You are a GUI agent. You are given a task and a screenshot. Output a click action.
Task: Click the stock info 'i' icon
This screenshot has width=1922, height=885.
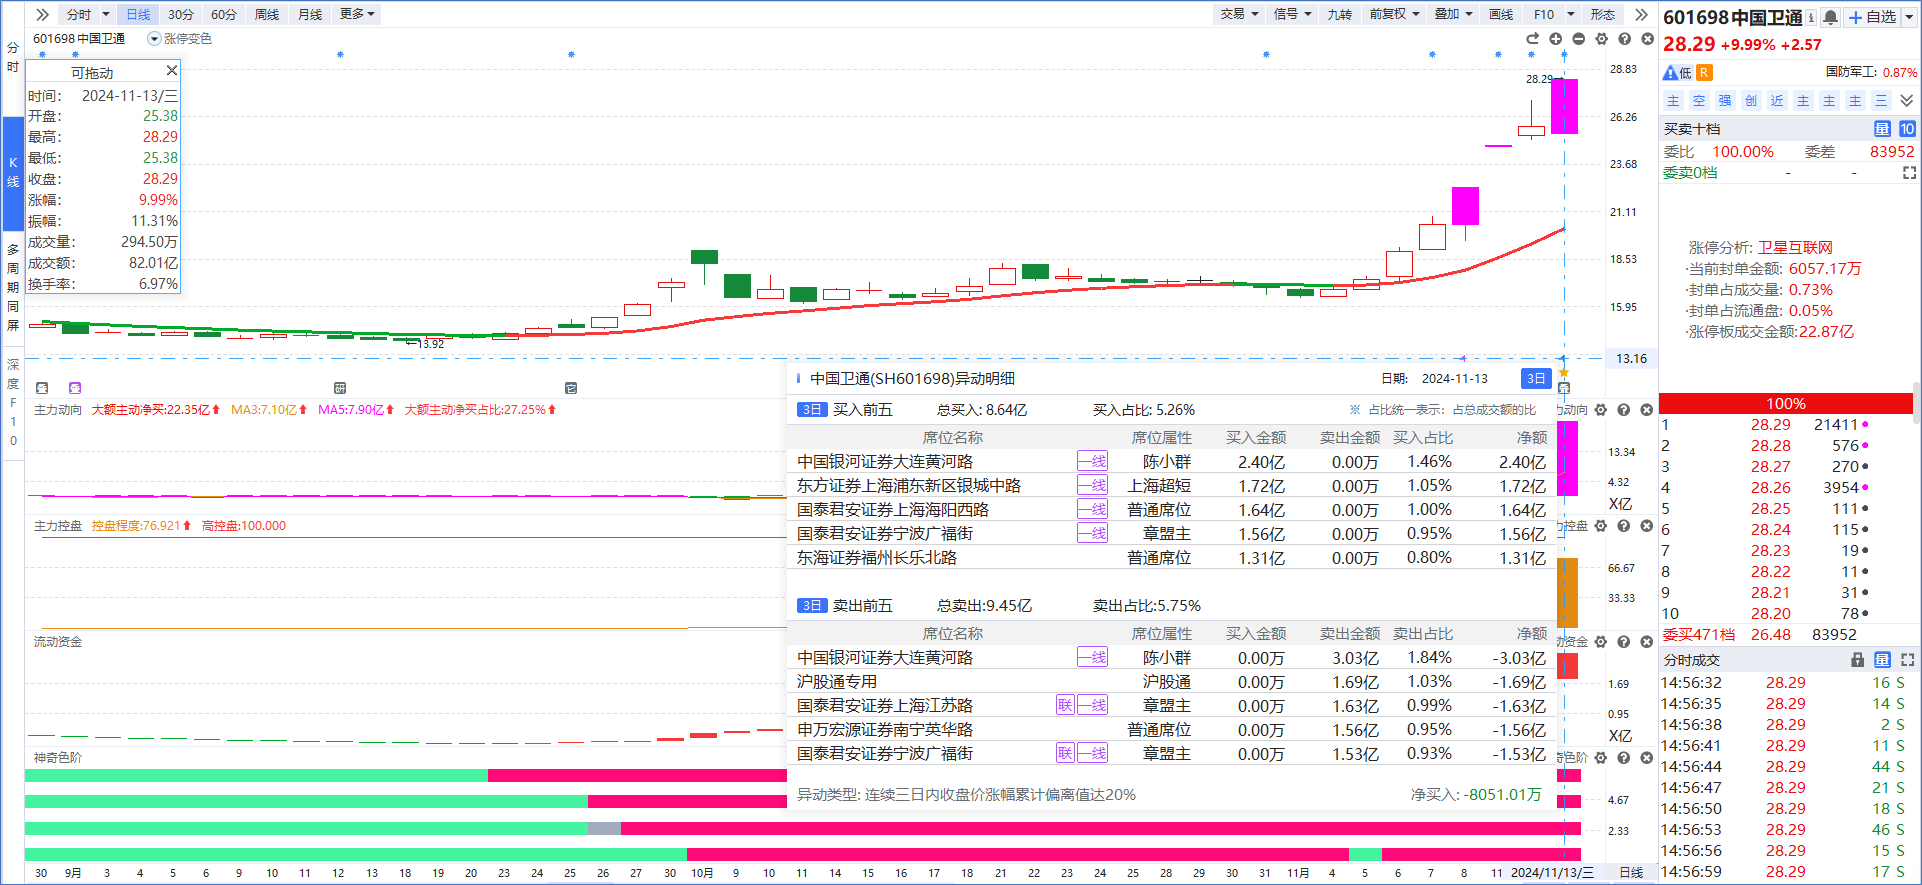[1811, 17]
